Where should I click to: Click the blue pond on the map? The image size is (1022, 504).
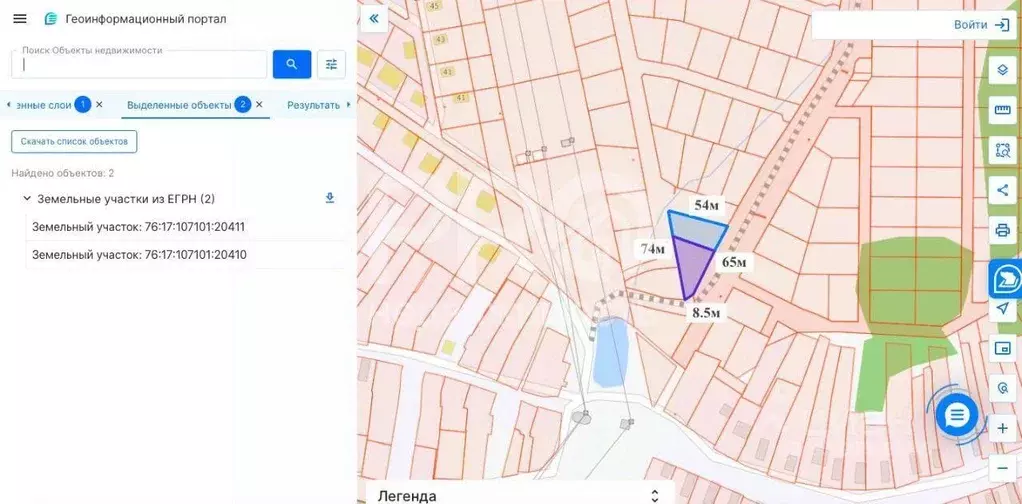(x=611, y=352)
